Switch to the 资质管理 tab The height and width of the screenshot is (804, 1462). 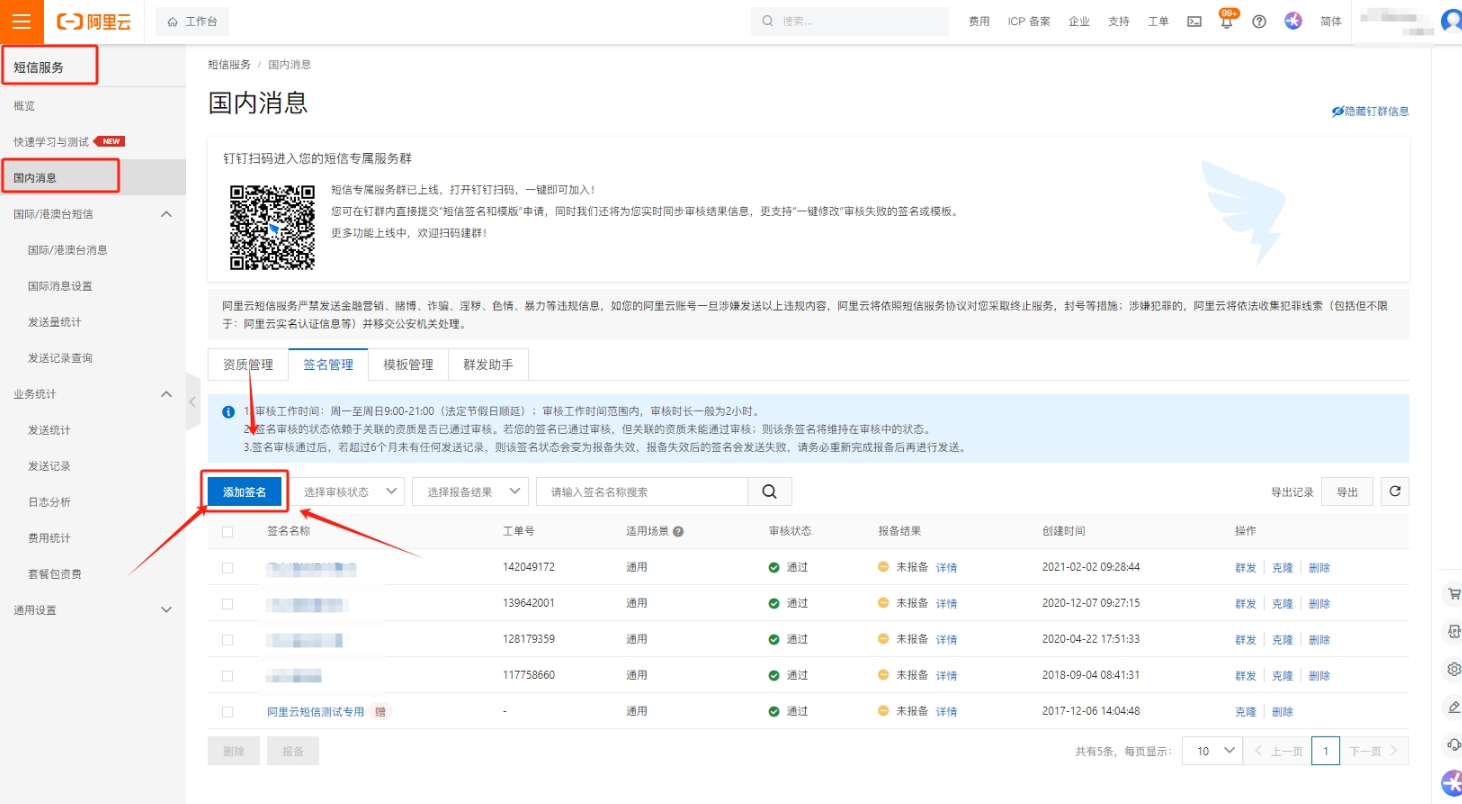[x=248, y=364]
